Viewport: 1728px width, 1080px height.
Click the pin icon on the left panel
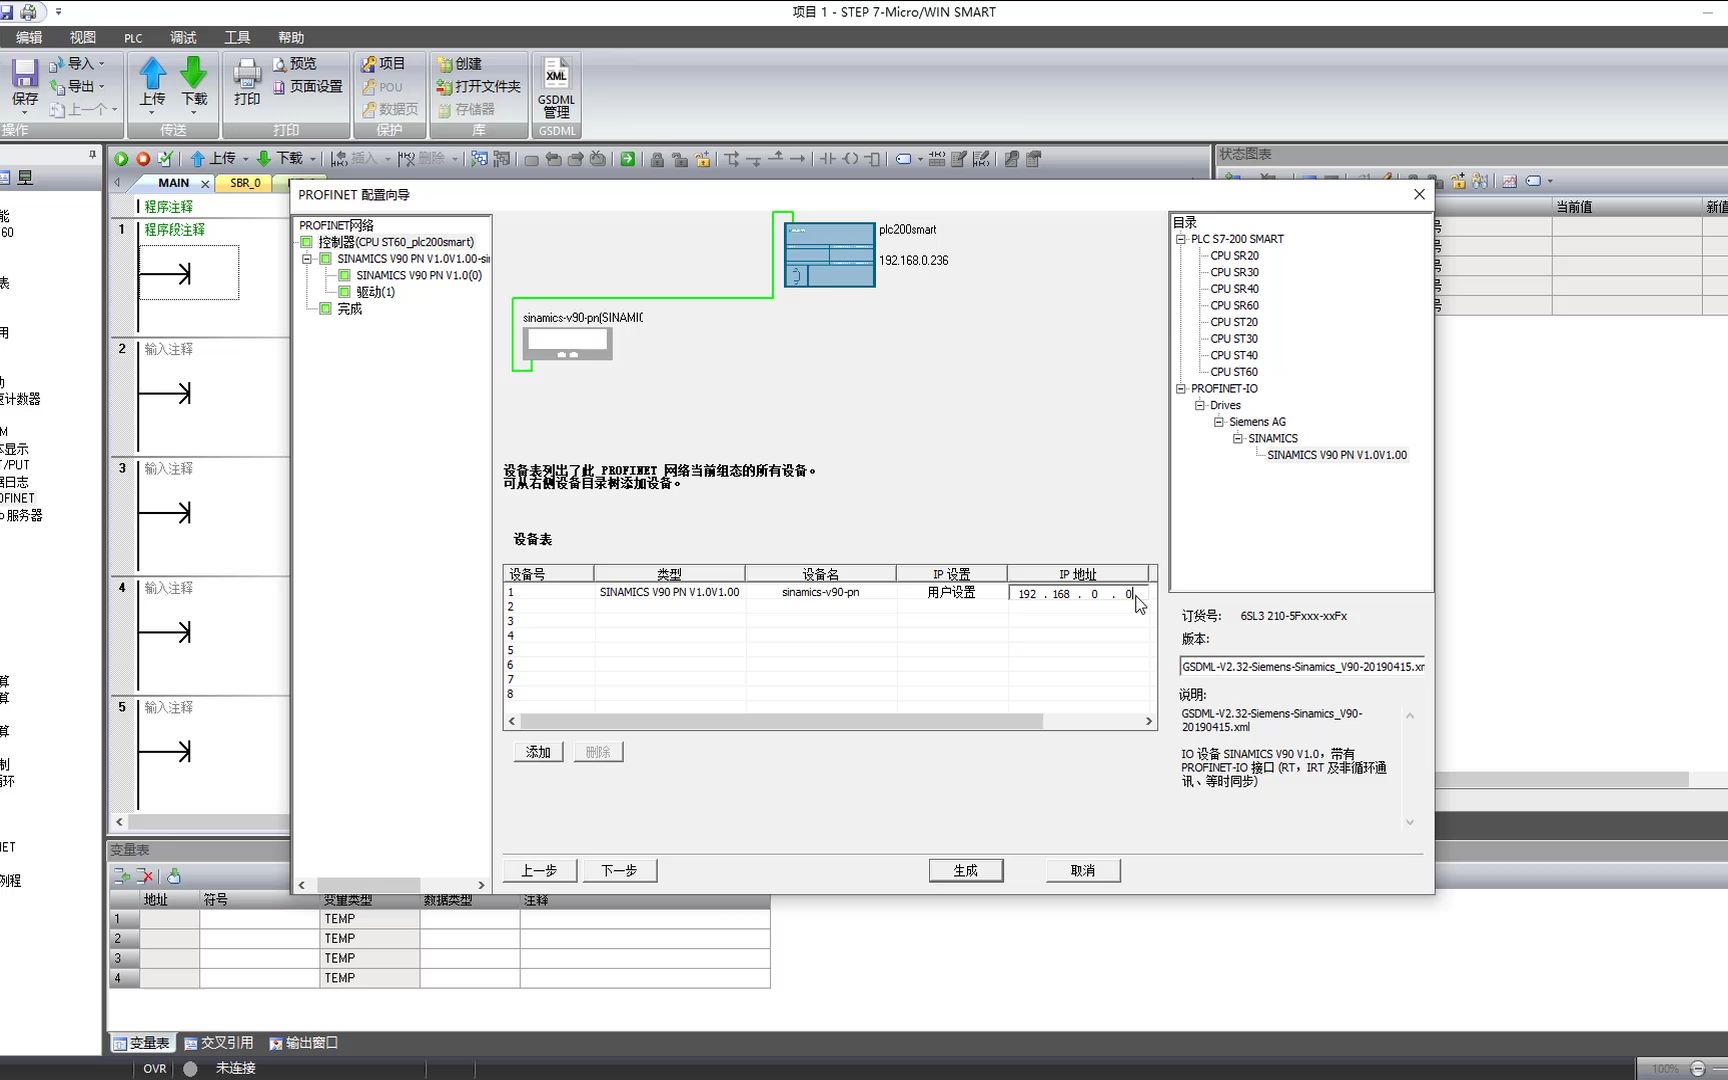click(x=92, y=154)
